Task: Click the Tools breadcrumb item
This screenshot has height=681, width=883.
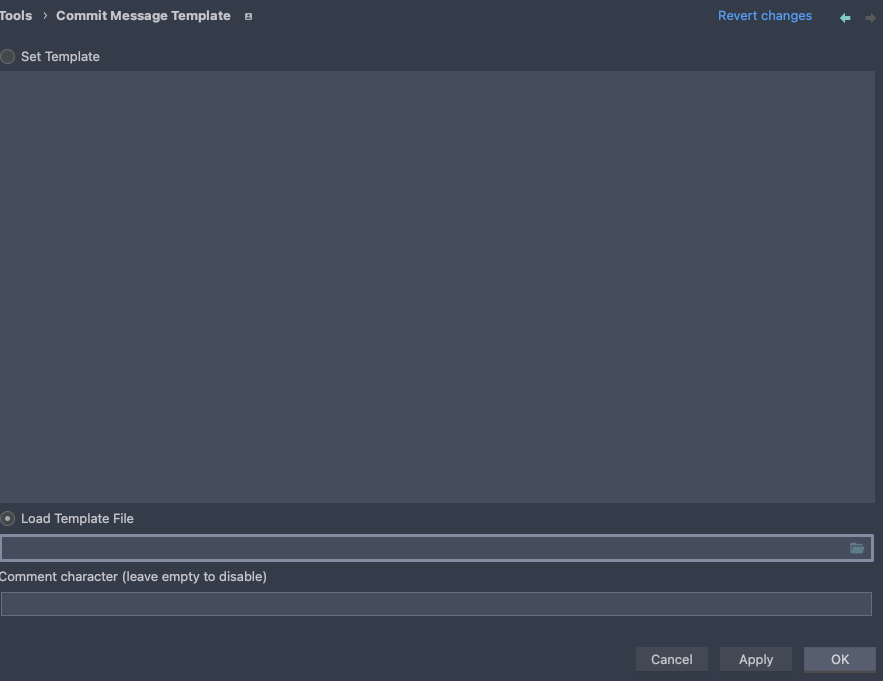Action: pyautogui.click(x=16, y=16)
